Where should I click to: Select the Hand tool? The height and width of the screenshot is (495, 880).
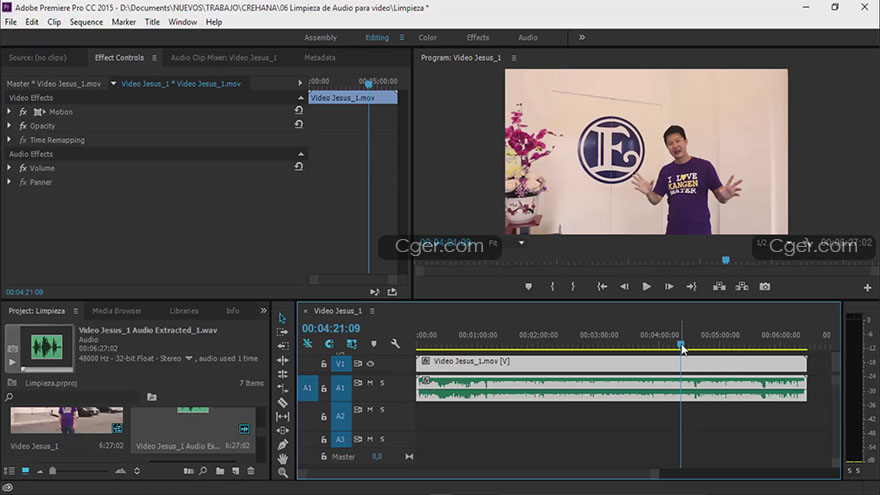tap(282, 459)
